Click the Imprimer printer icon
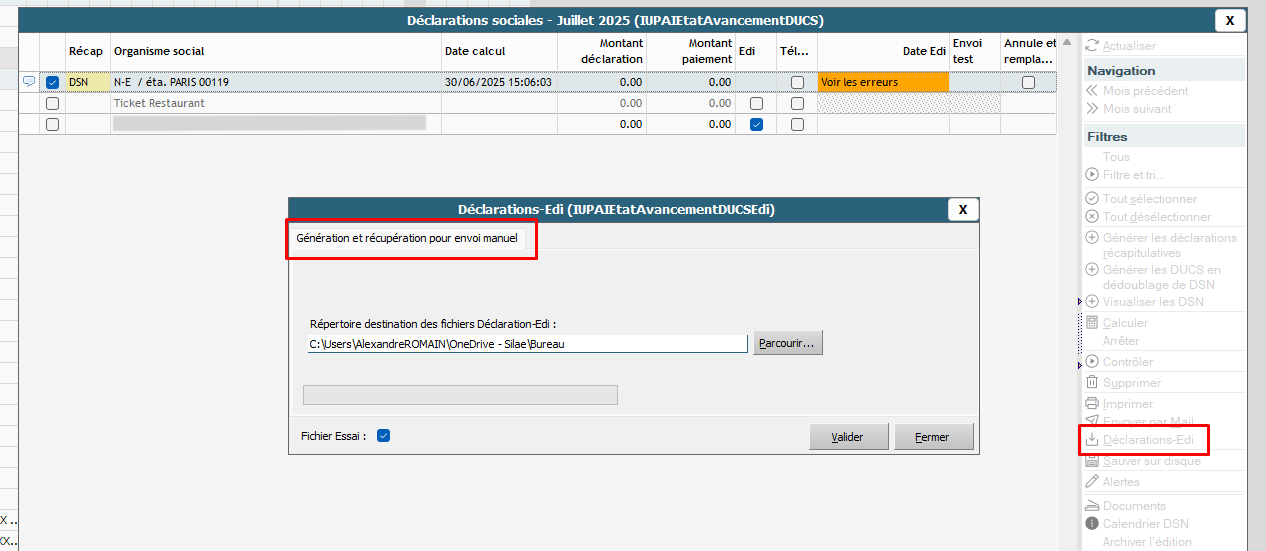Image resolution: width=1266 pixels, height=551 pixels. tap(1092, 404)
